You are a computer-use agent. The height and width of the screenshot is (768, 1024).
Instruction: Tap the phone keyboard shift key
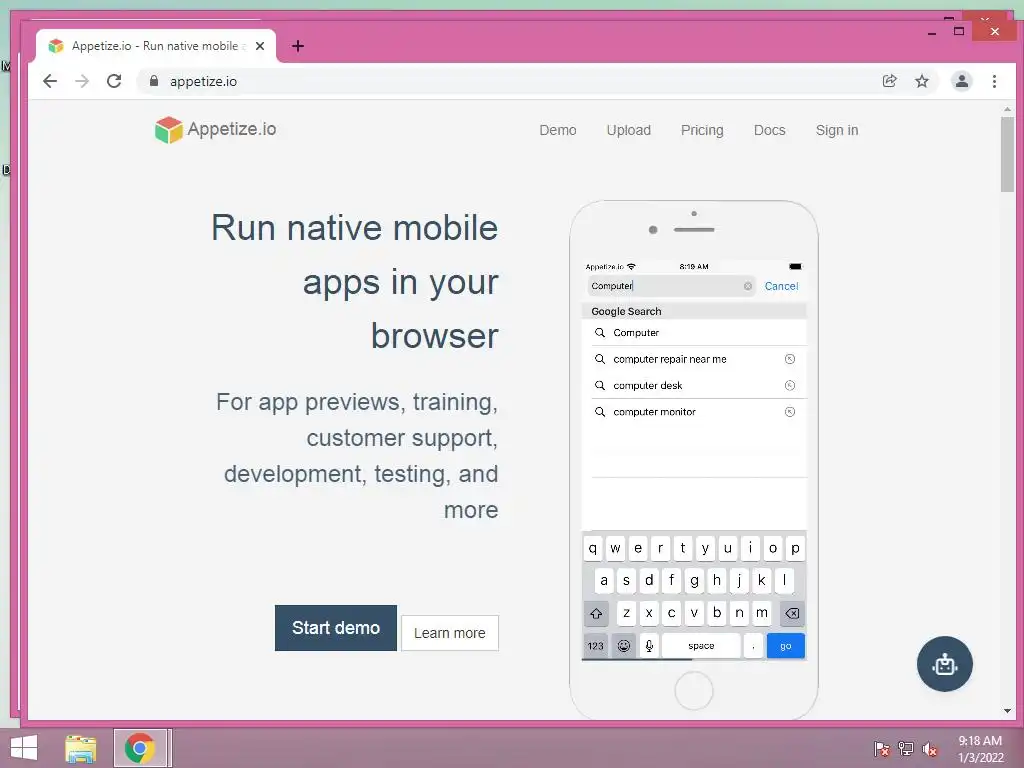[596, 613]
